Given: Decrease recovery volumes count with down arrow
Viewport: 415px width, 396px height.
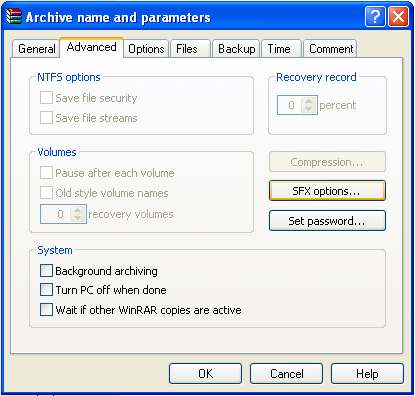Looking at the screenshot, I should (x=78, y=218).
